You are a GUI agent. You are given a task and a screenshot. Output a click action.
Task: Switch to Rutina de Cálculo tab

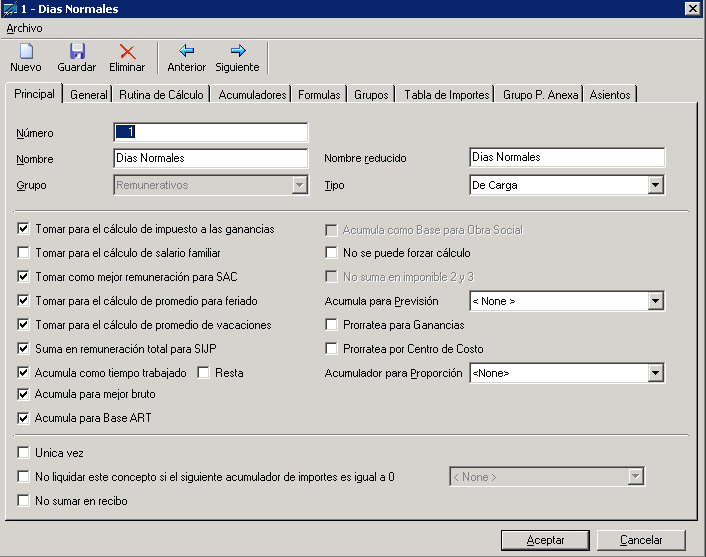(161, 95)
